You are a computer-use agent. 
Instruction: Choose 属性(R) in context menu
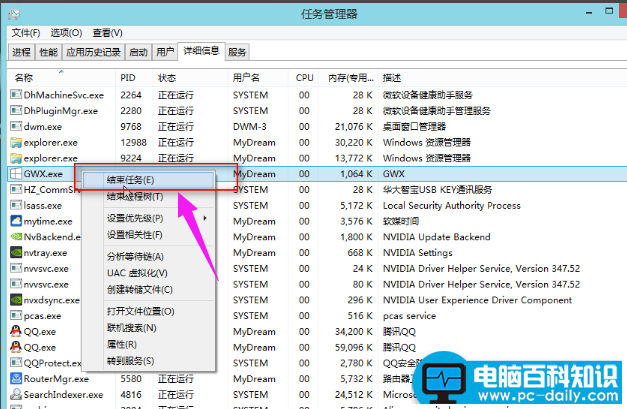(148, 344)
